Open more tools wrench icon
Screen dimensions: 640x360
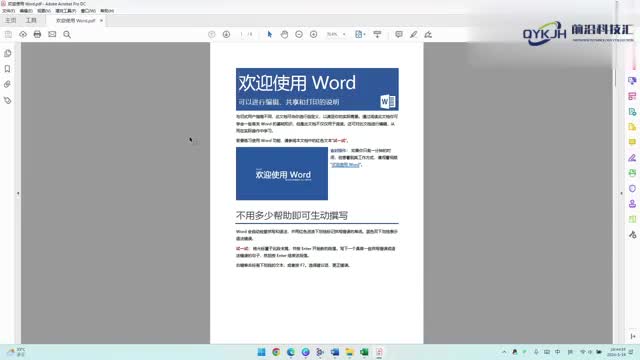[632, 234]
